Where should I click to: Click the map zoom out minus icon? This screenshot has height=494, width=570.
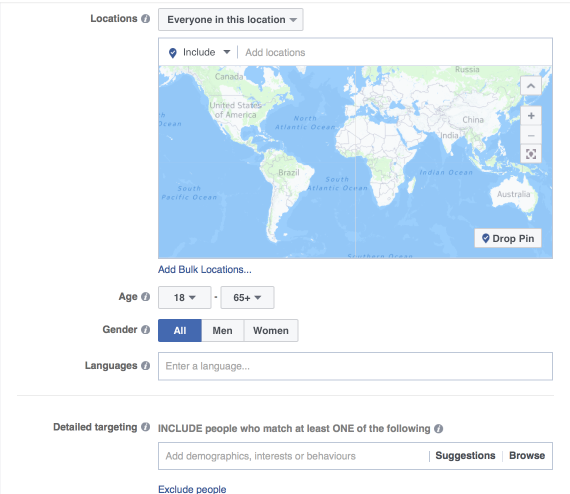[531, 135]
